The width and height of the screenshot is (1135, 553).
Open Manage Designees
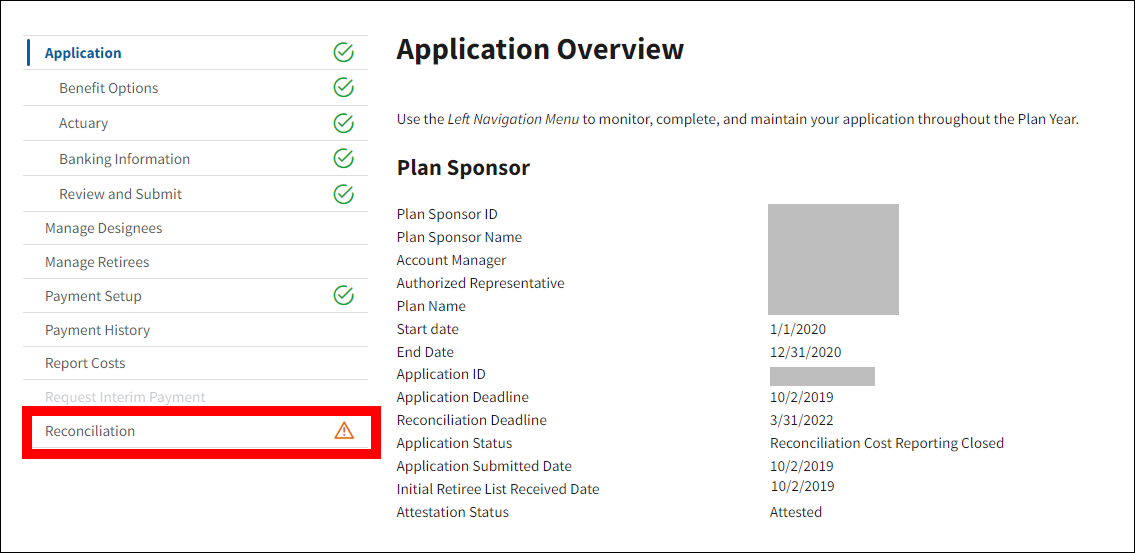(103, 228)
